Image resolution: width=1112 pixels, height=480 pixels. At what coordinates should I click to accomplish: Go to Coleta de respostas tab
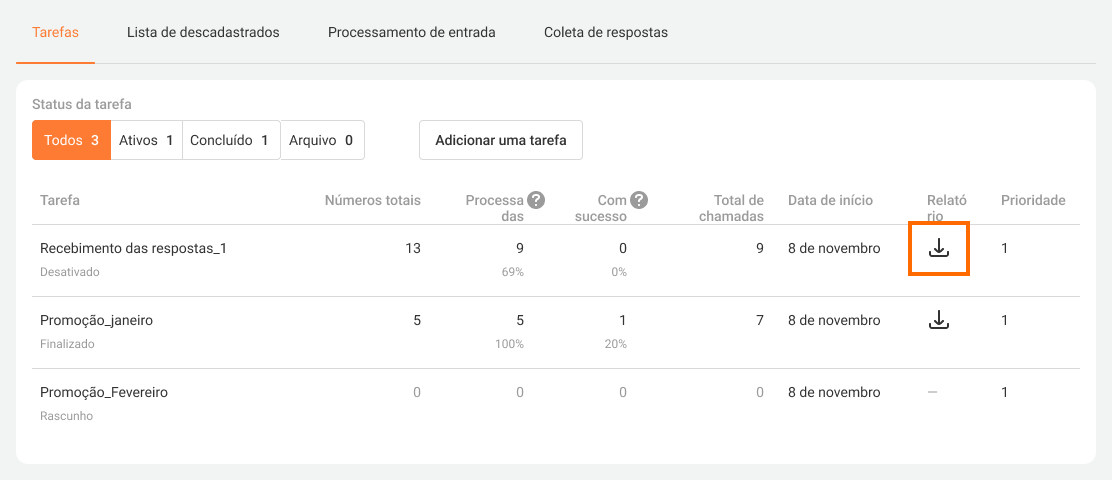pos(605,32)
